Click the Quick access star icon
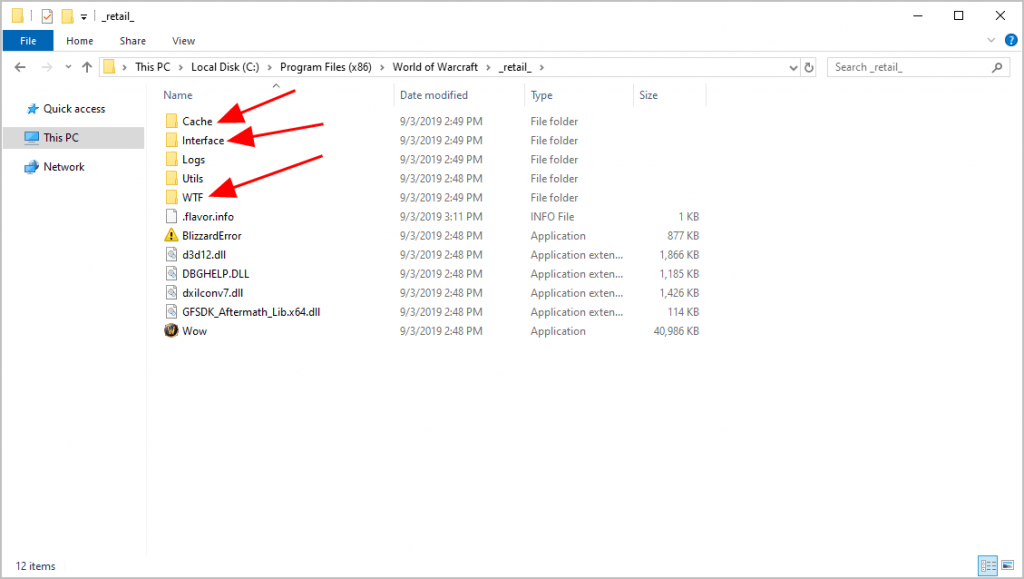The height and width of the screenshot is (579, 1024). [x=32, y=109]
